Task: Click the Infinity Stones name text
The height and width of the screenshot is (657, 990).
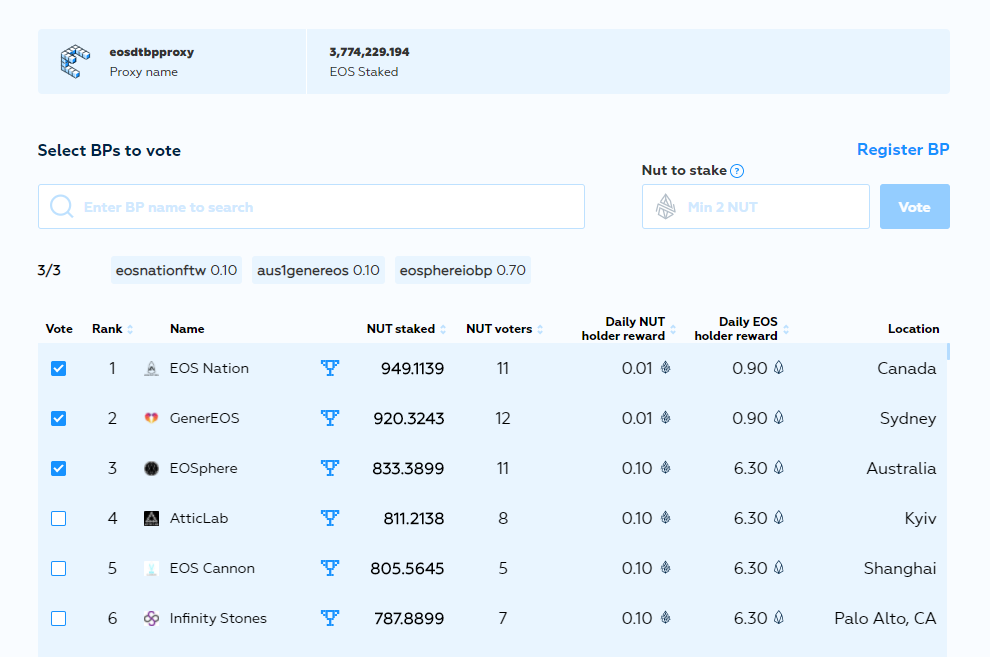Action: click(218, 618)
